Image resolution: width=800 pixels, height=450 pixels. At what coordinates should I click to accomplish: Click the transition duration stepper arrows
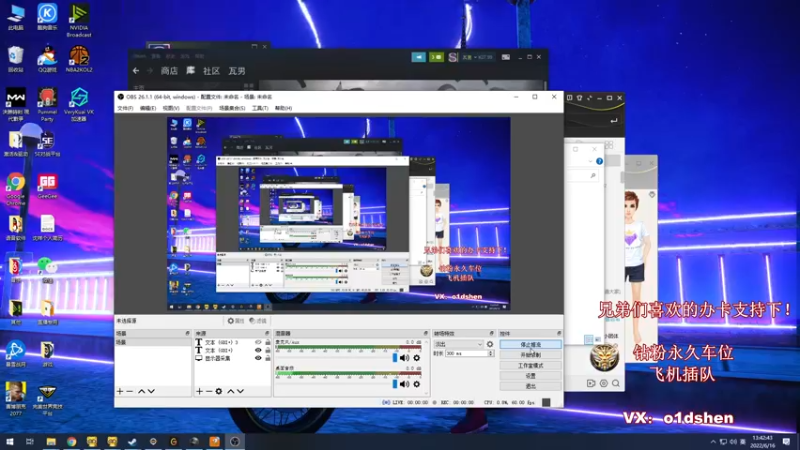click(491, 353)
